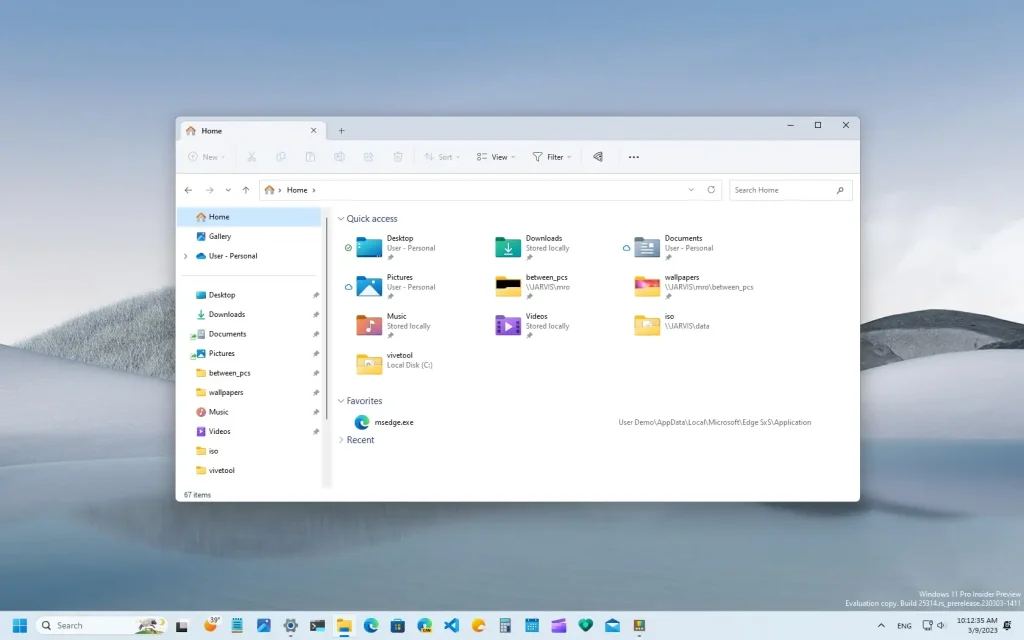Select Home in the navigation pane
This screenshot has height=640, width=1024.
point(249,217)
